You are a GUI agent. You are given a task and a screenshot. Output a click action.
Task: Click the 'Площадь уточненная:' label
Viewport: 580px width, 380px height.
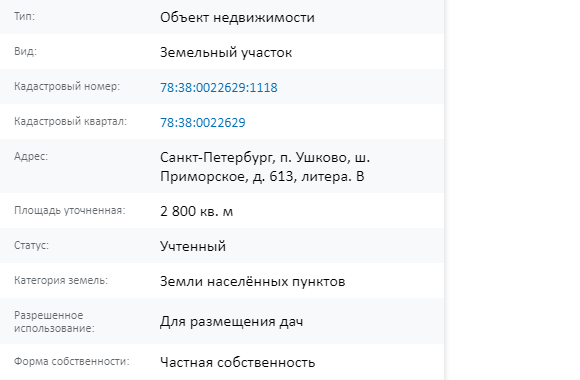(70, 210)
